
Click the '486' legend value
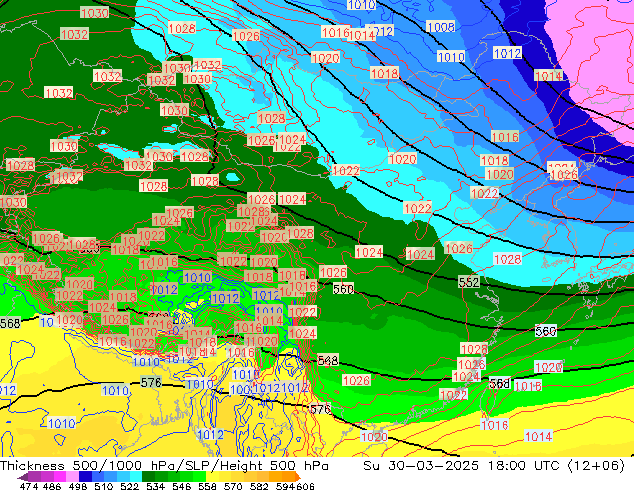click(52, 486)
